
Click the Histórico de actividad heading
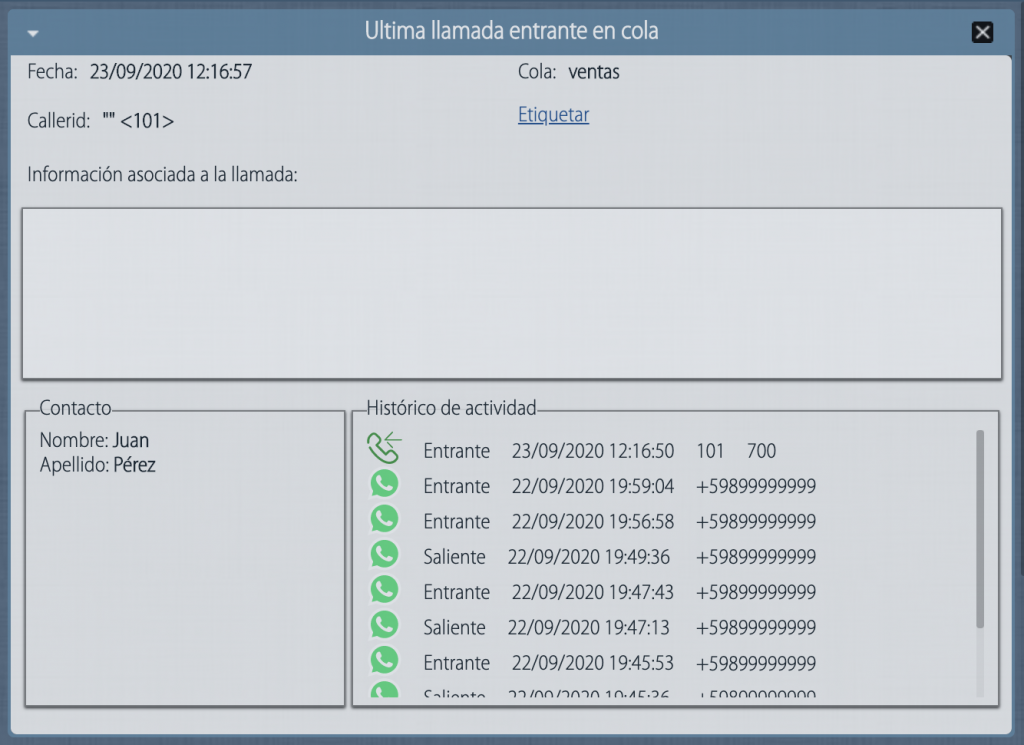tap(451, 408)
